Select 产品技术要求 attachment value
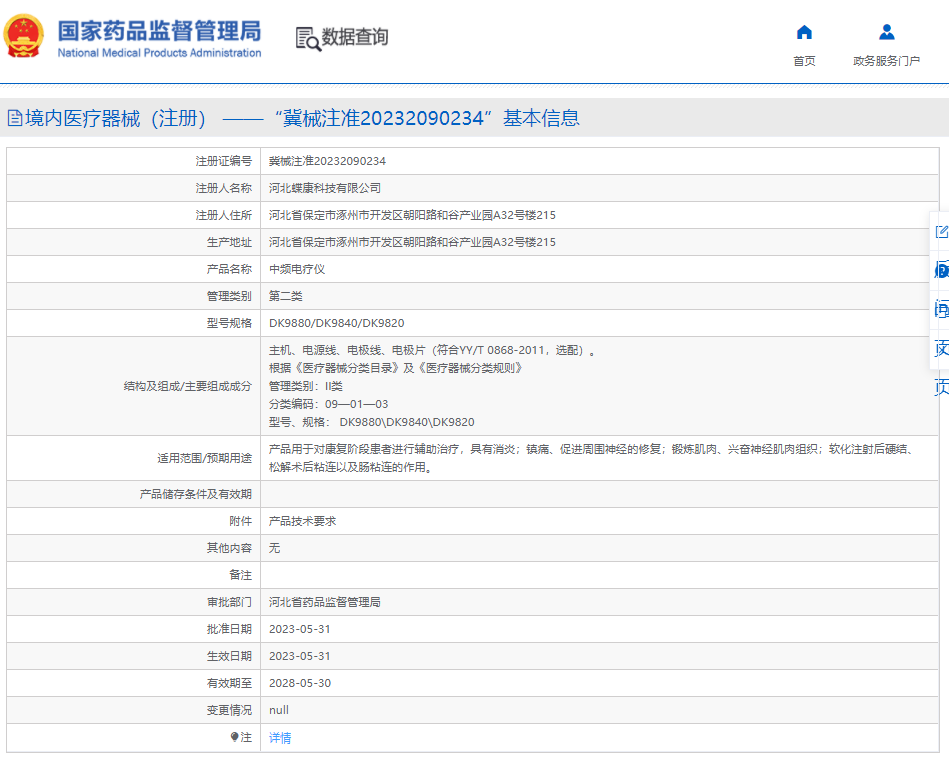Screen dimensions: 949x758 click(302, 521)
